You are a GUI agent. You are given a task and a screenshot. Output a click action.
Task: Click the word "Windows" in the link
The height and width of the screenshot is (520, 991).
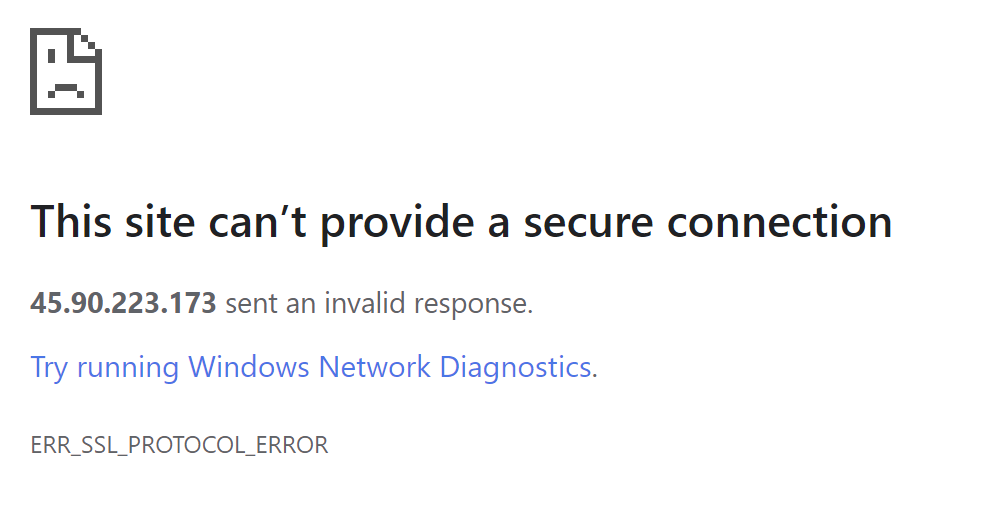pos(249,367)
